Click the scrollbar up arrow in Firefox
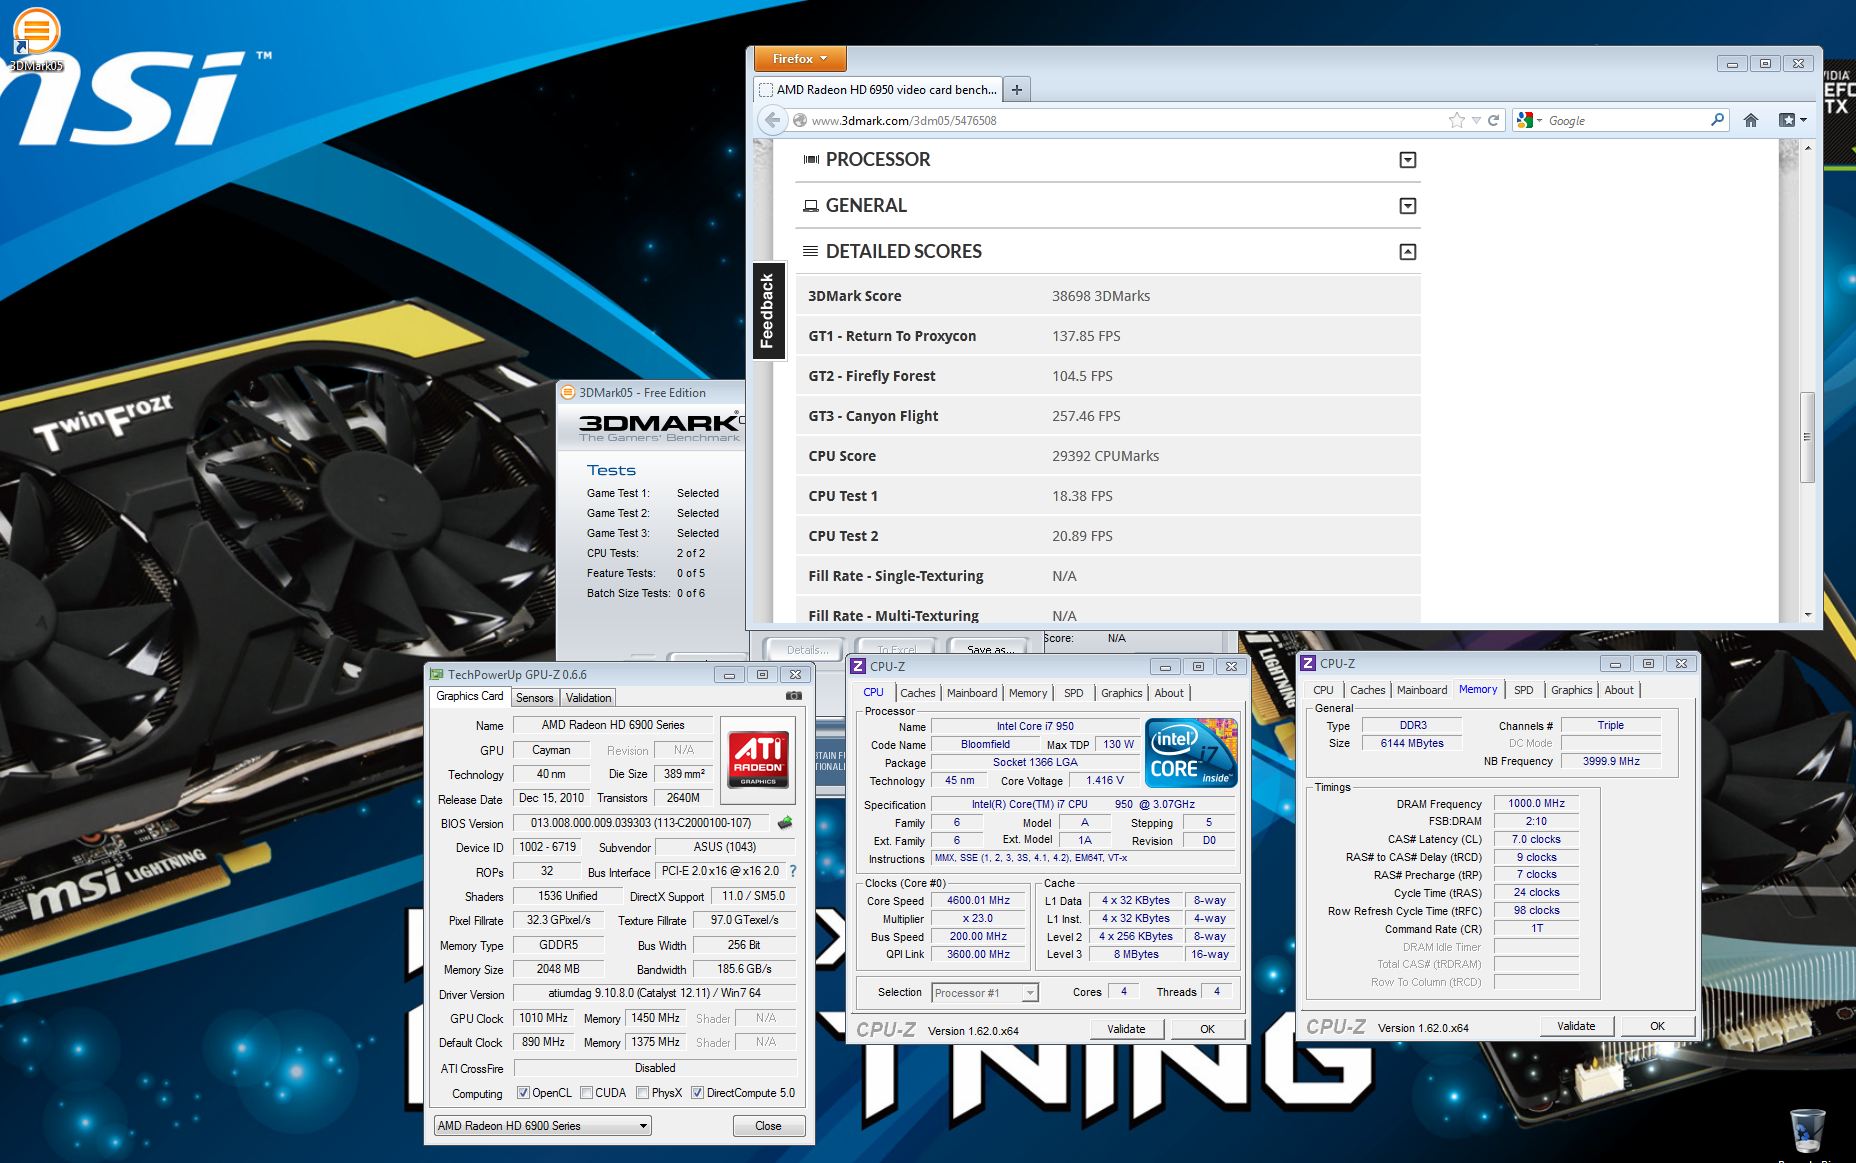The height and width of the screenshot is (1163, 1856). pos(1806,148)
